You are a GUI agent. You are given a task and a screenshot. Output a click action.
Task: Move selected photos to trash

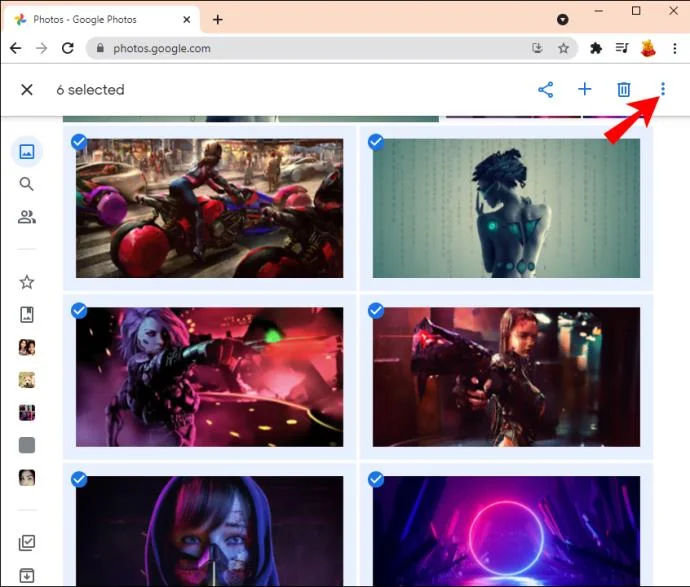pyautogui.click(x=624, y=90)
